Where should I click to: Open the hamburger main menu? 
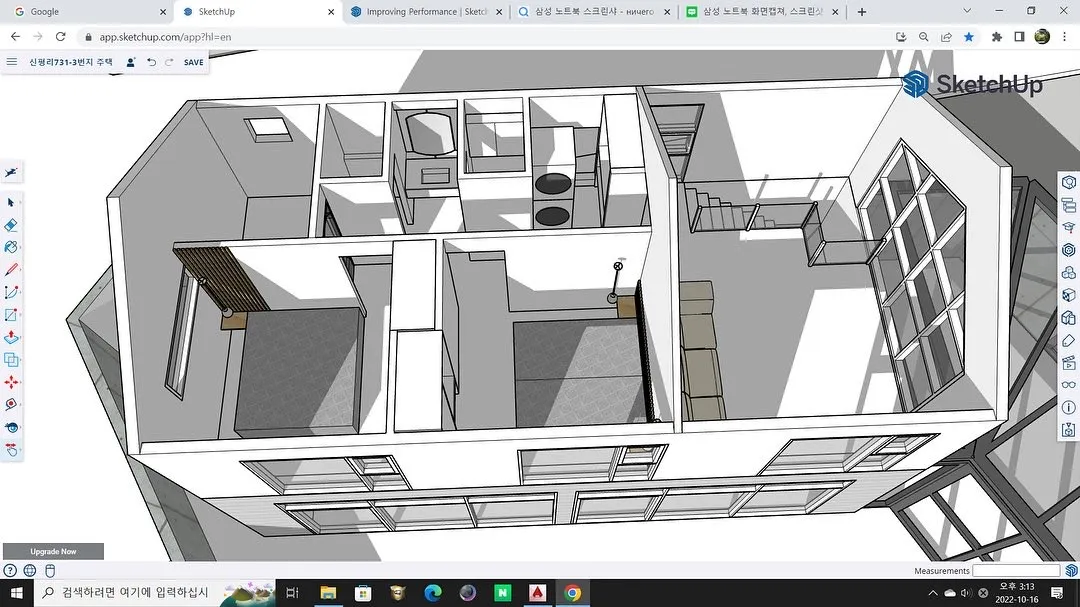point(11,62)
